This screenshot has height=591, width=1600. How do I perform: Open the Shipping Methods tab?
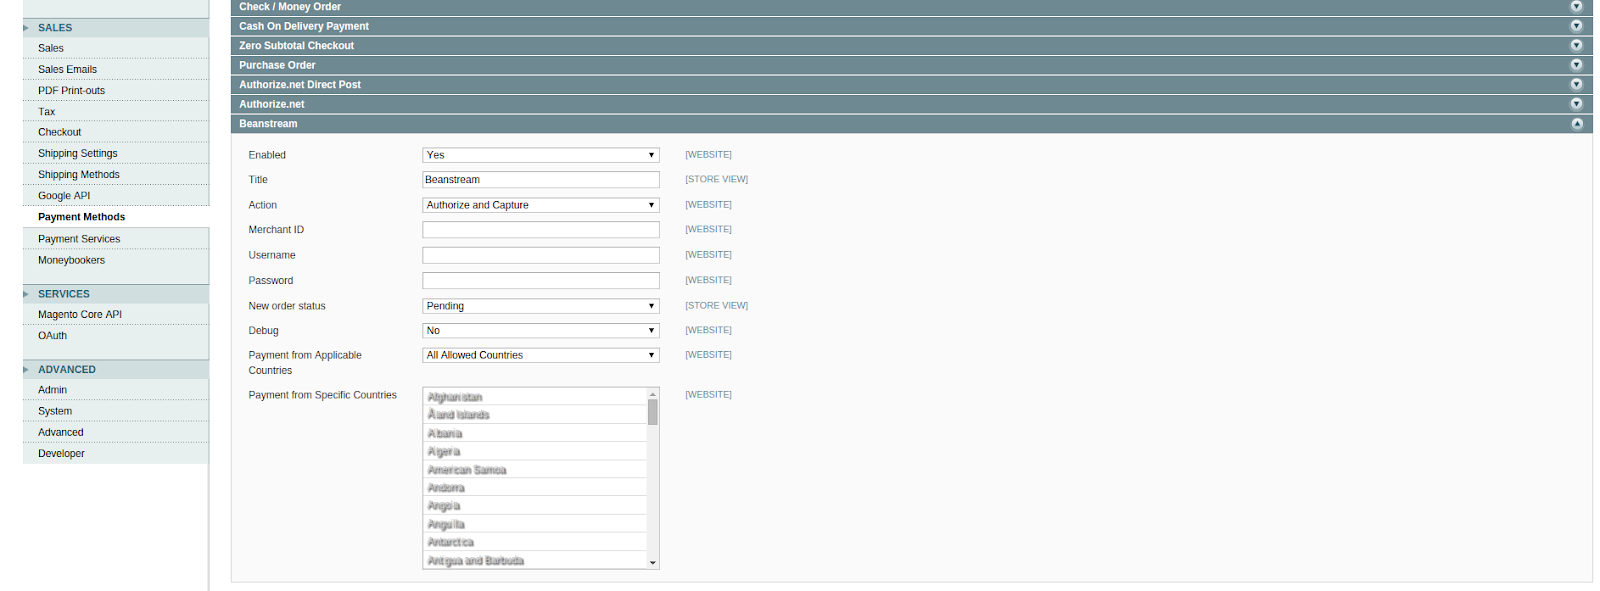116,174
